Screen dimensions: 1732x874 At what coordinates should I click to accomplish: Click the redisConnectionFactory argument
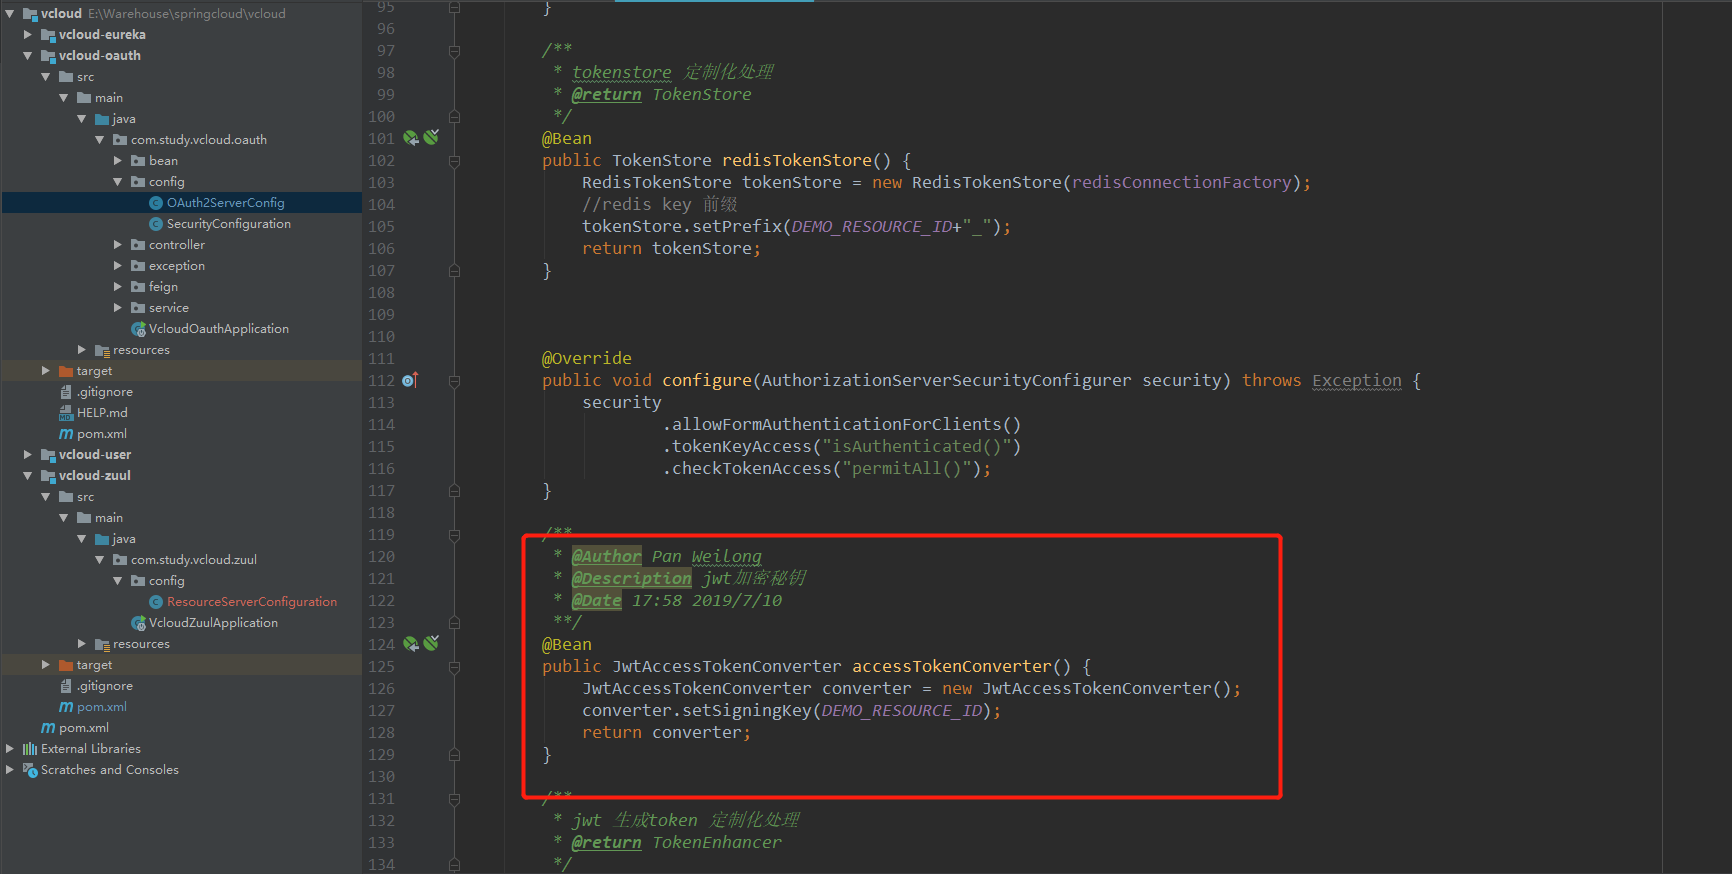click(1181, 183)
